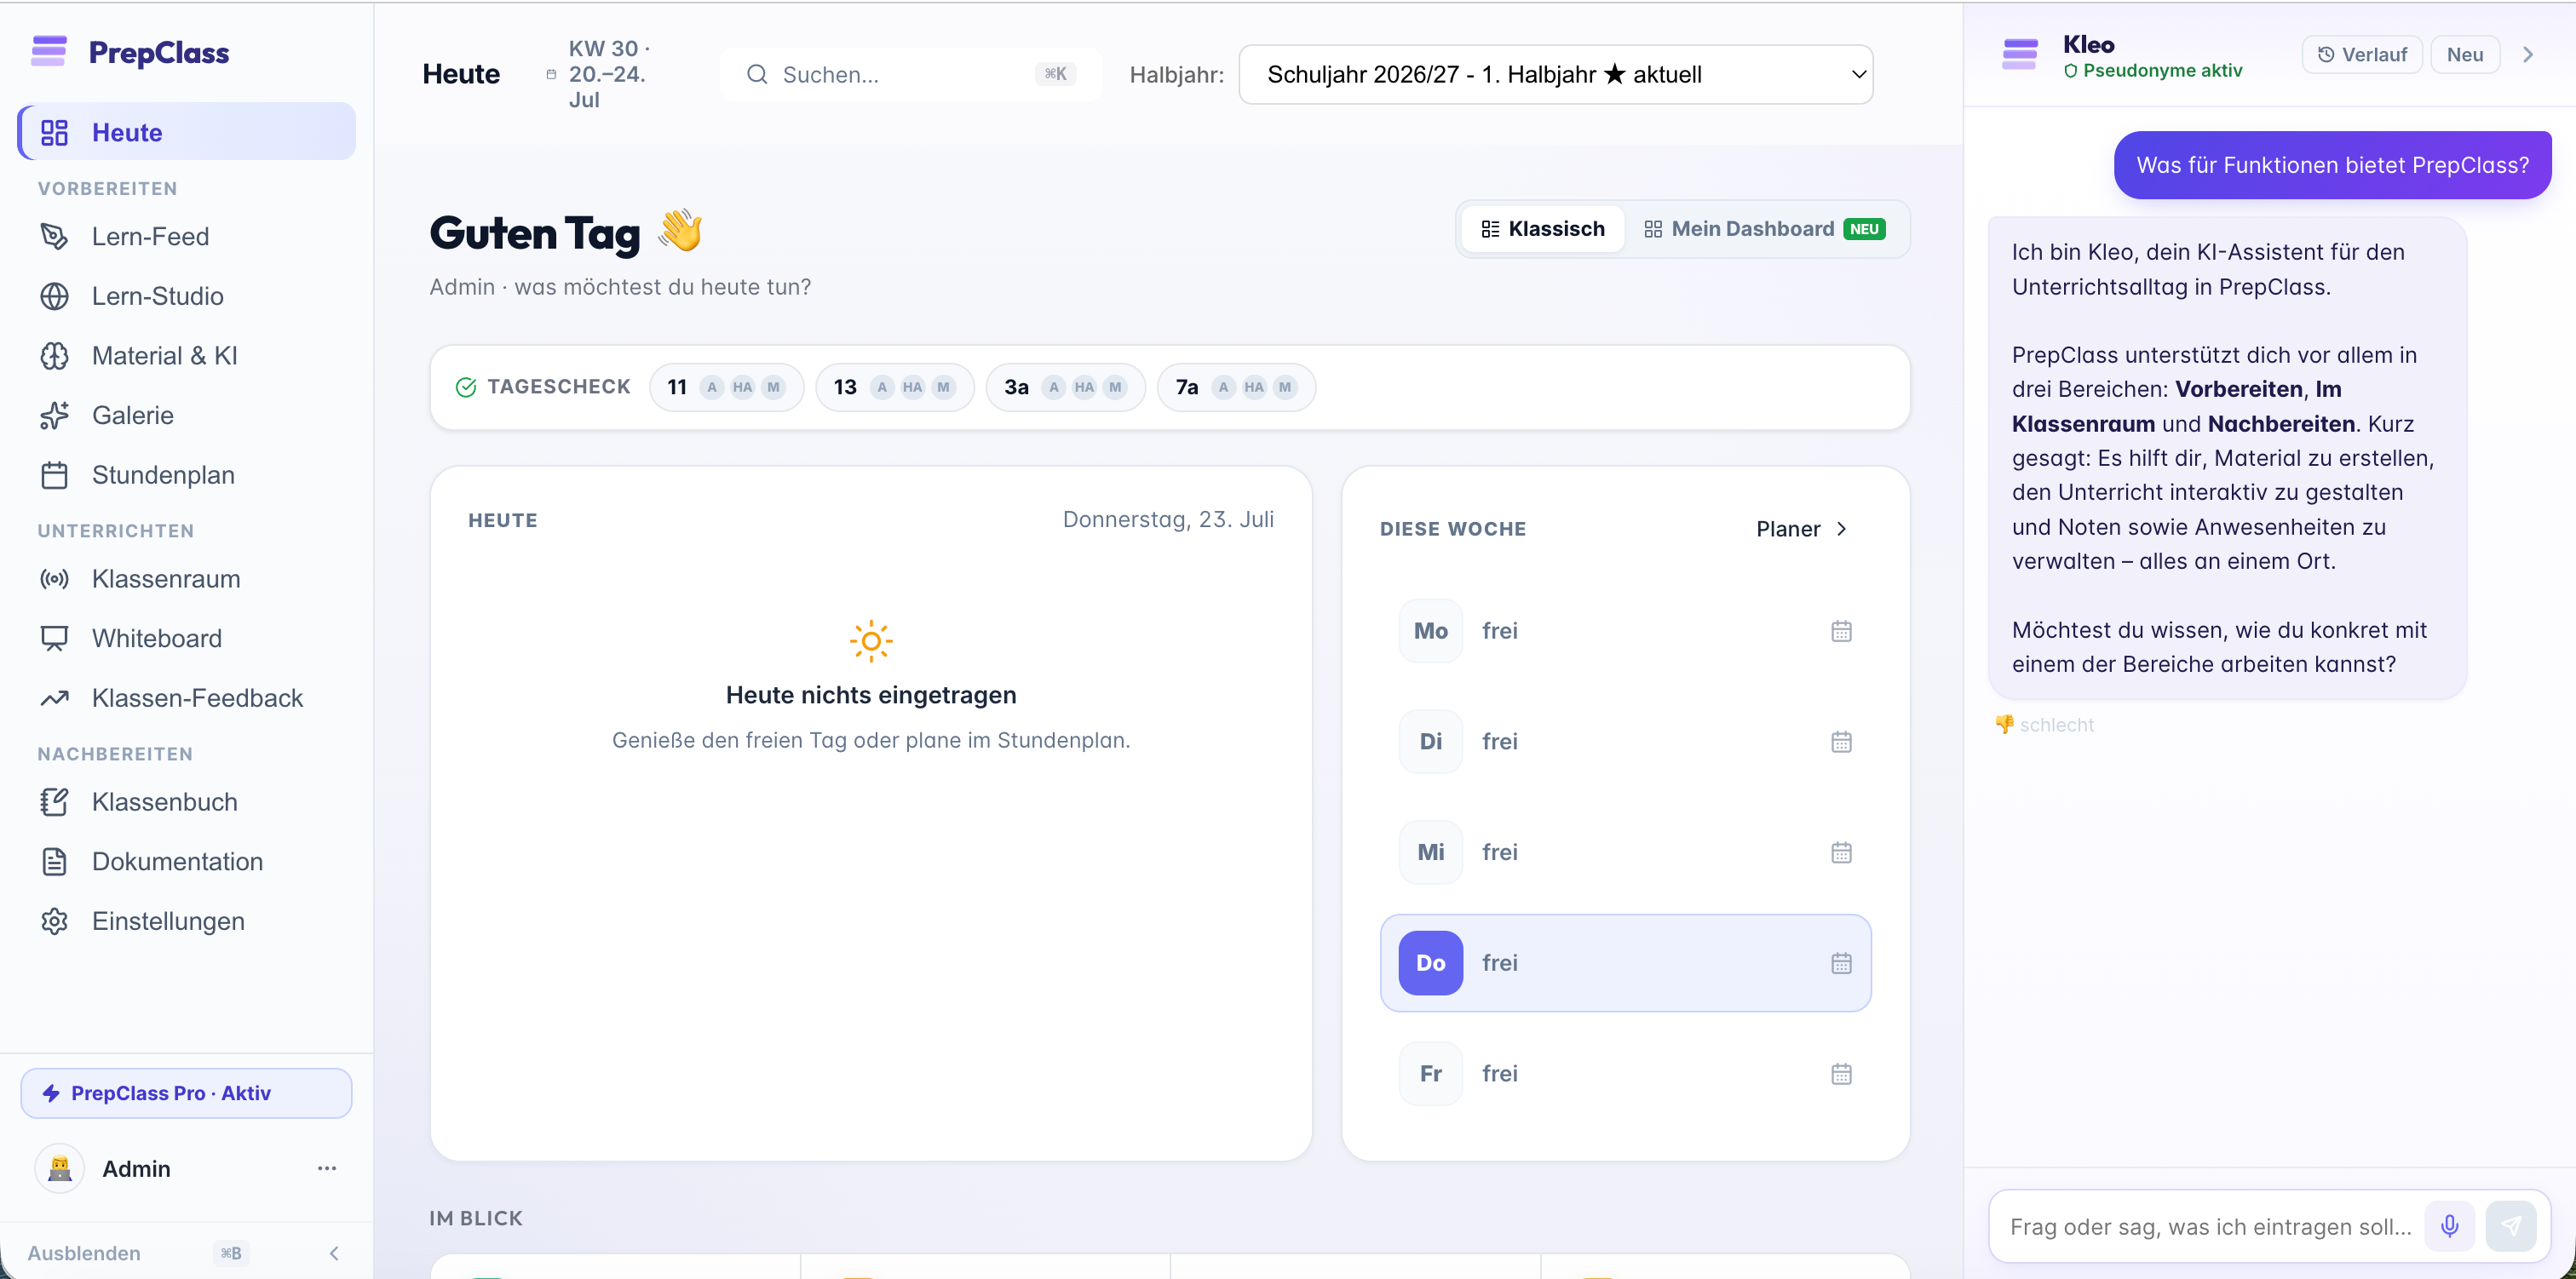Open the Whiteboard presentation icon
The height and width of the screenshot is (1279, 2576).
(54, 638)
